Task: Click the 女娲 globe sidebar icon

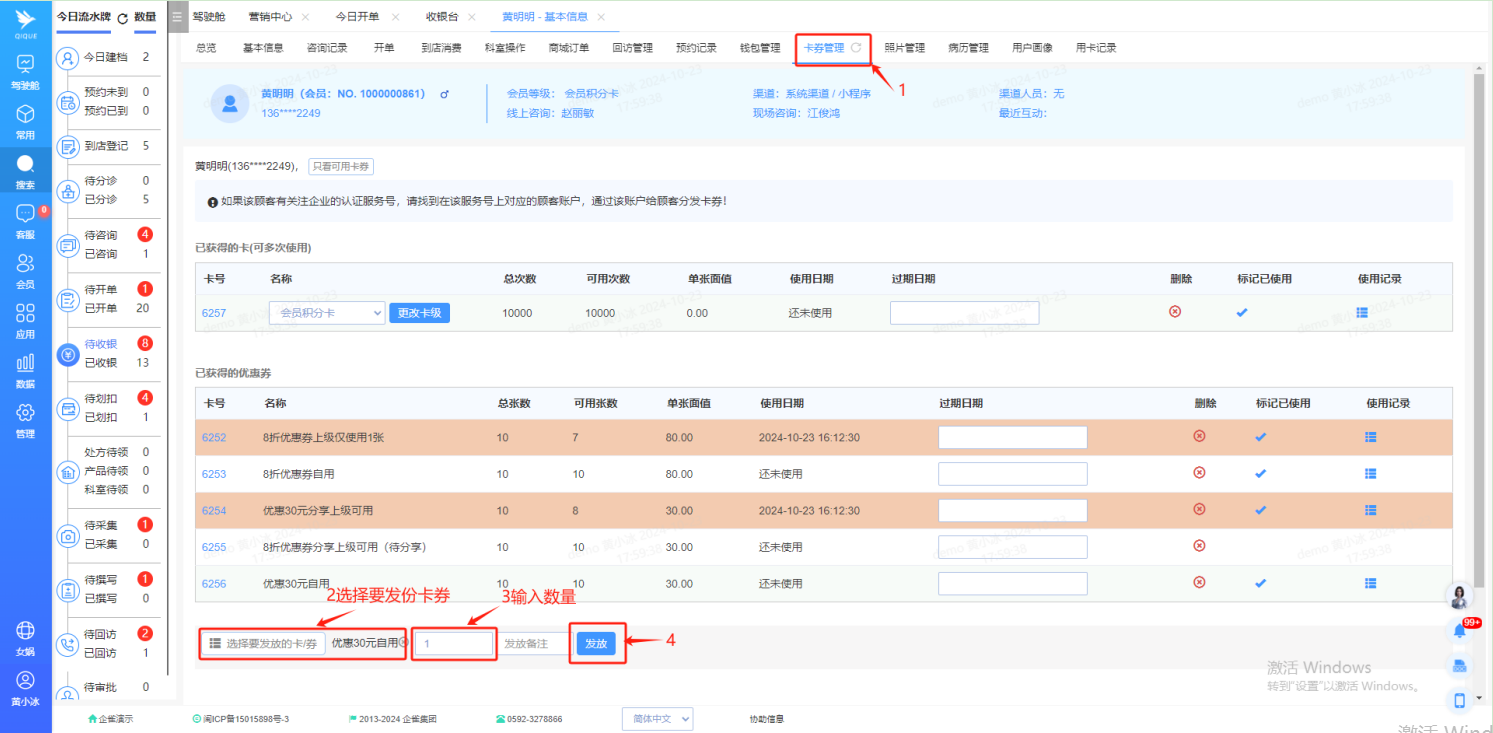Action: pyautogui.click(x=25, y=637)
